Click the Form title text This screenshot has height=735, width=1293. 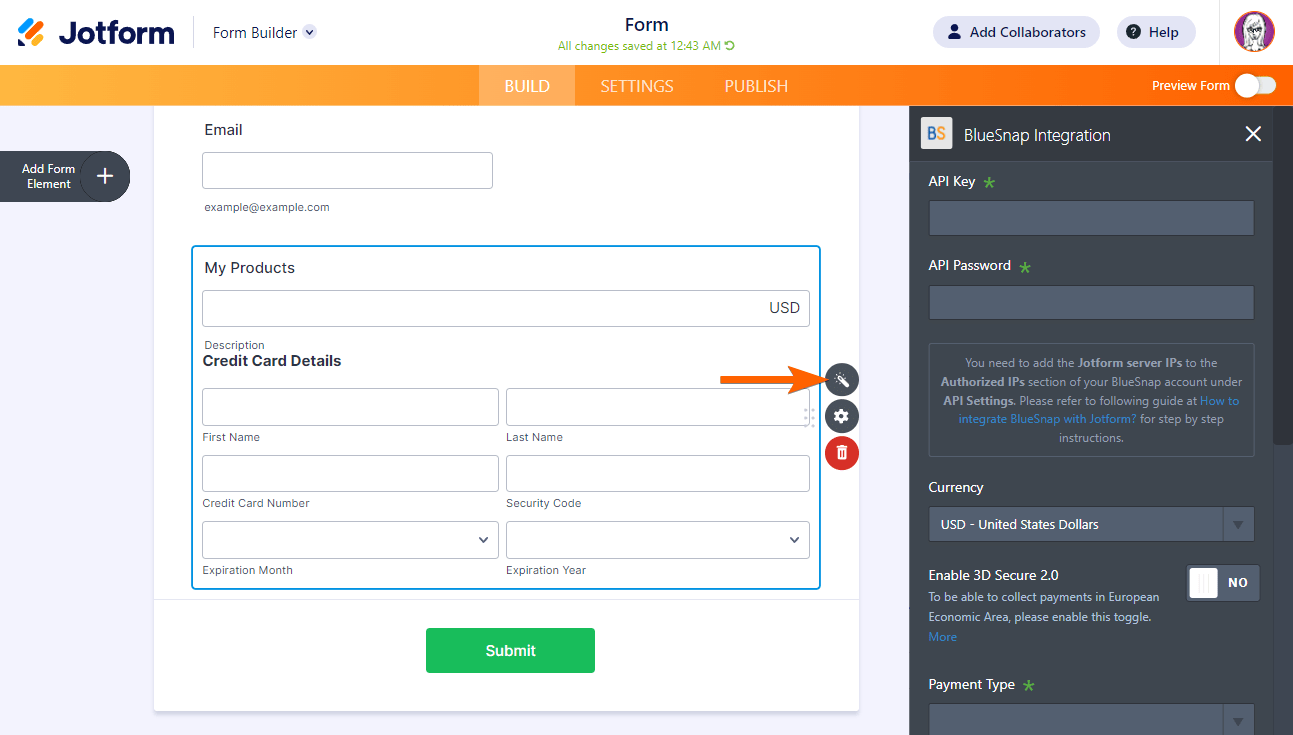pyautogui.click(x=647, y=25)
